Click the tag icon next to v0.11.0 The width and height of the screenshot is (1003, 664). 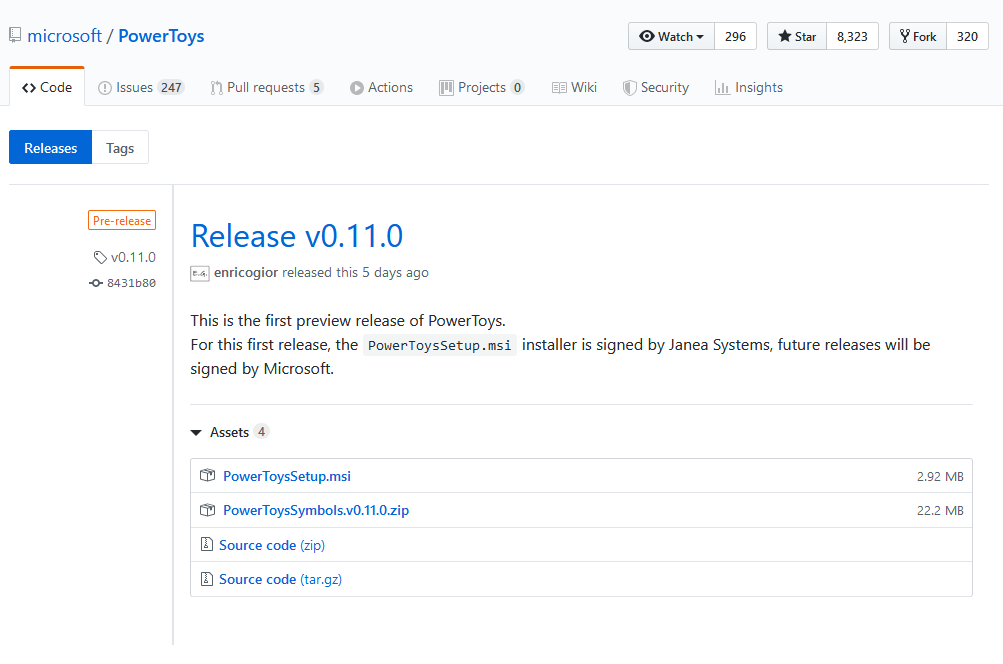pos(100,257)
